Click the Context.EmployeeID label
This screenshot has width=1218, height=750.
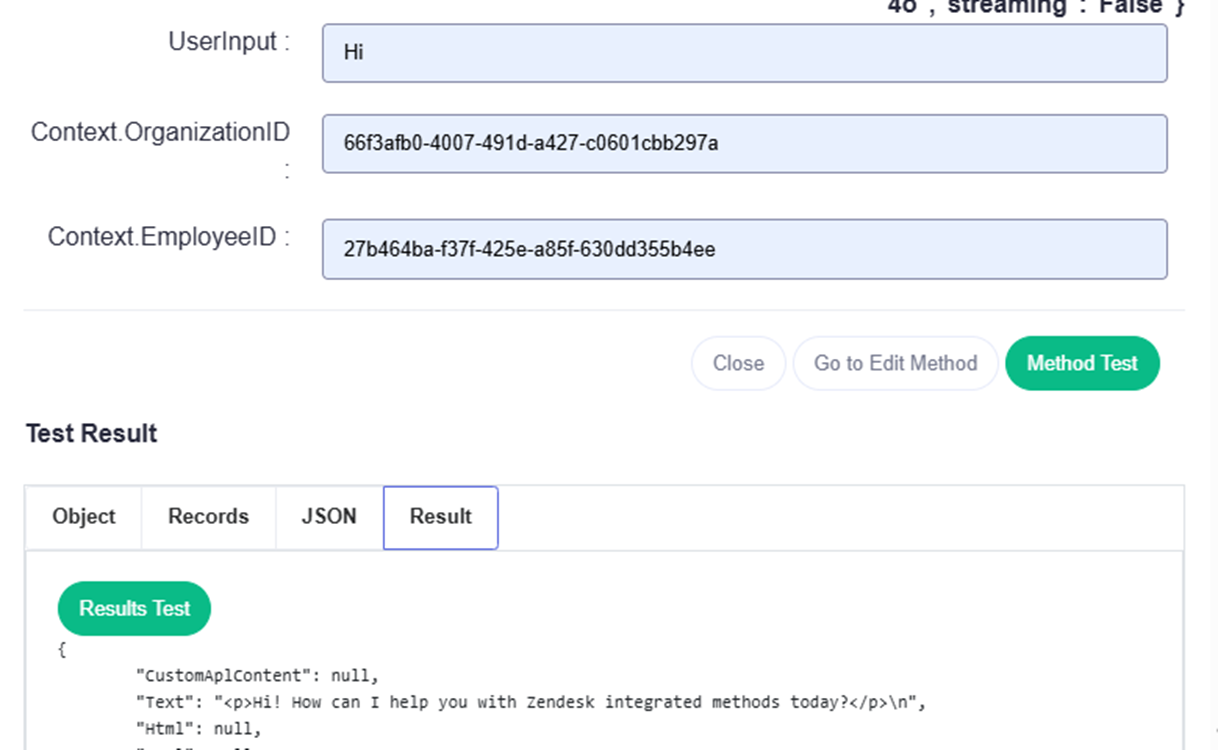(168, 237)
